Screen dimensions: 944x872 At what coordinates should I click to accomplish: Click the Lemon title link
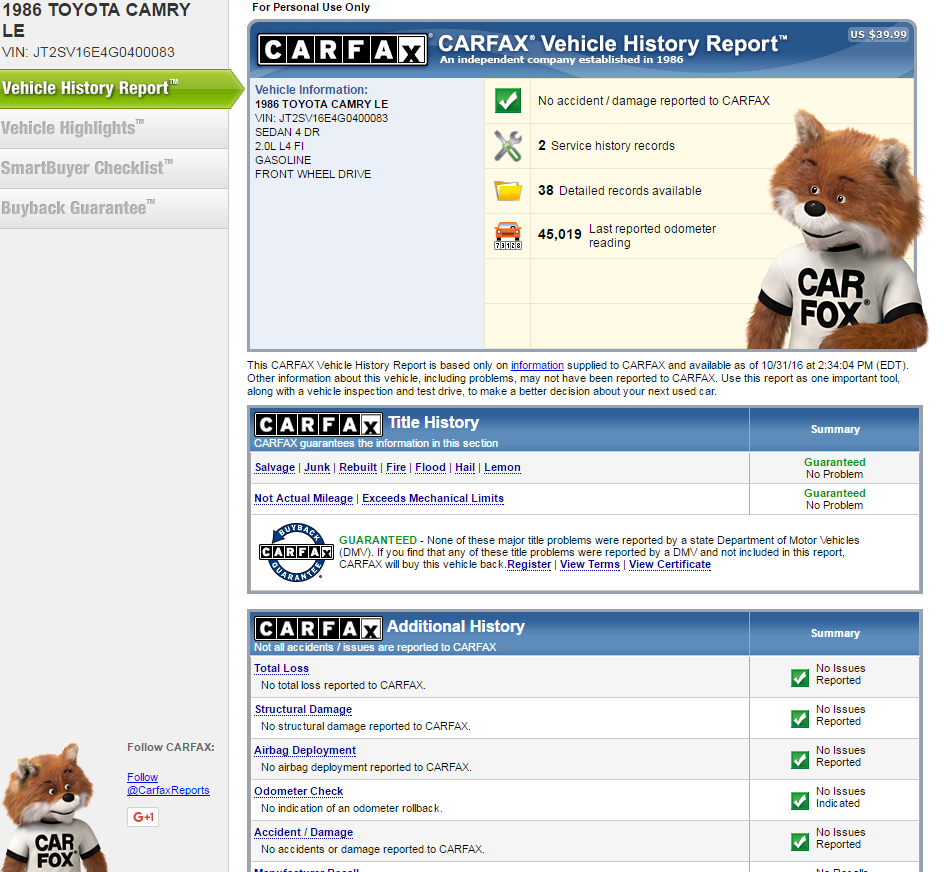pyautogui.click(x=502, y=467)
